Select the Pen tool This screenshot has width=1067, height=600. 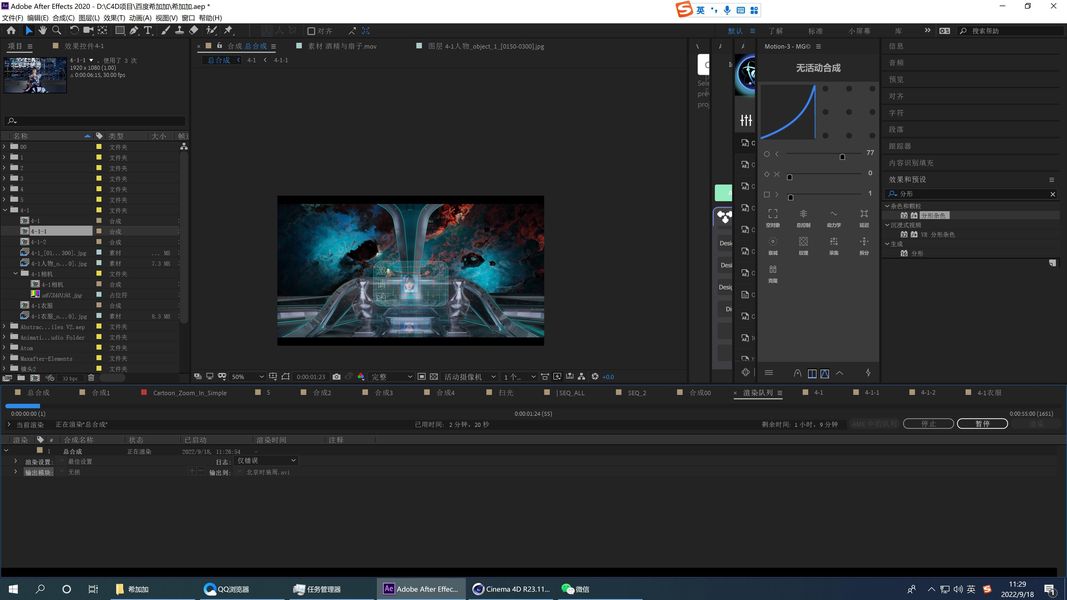pos(134,31)
